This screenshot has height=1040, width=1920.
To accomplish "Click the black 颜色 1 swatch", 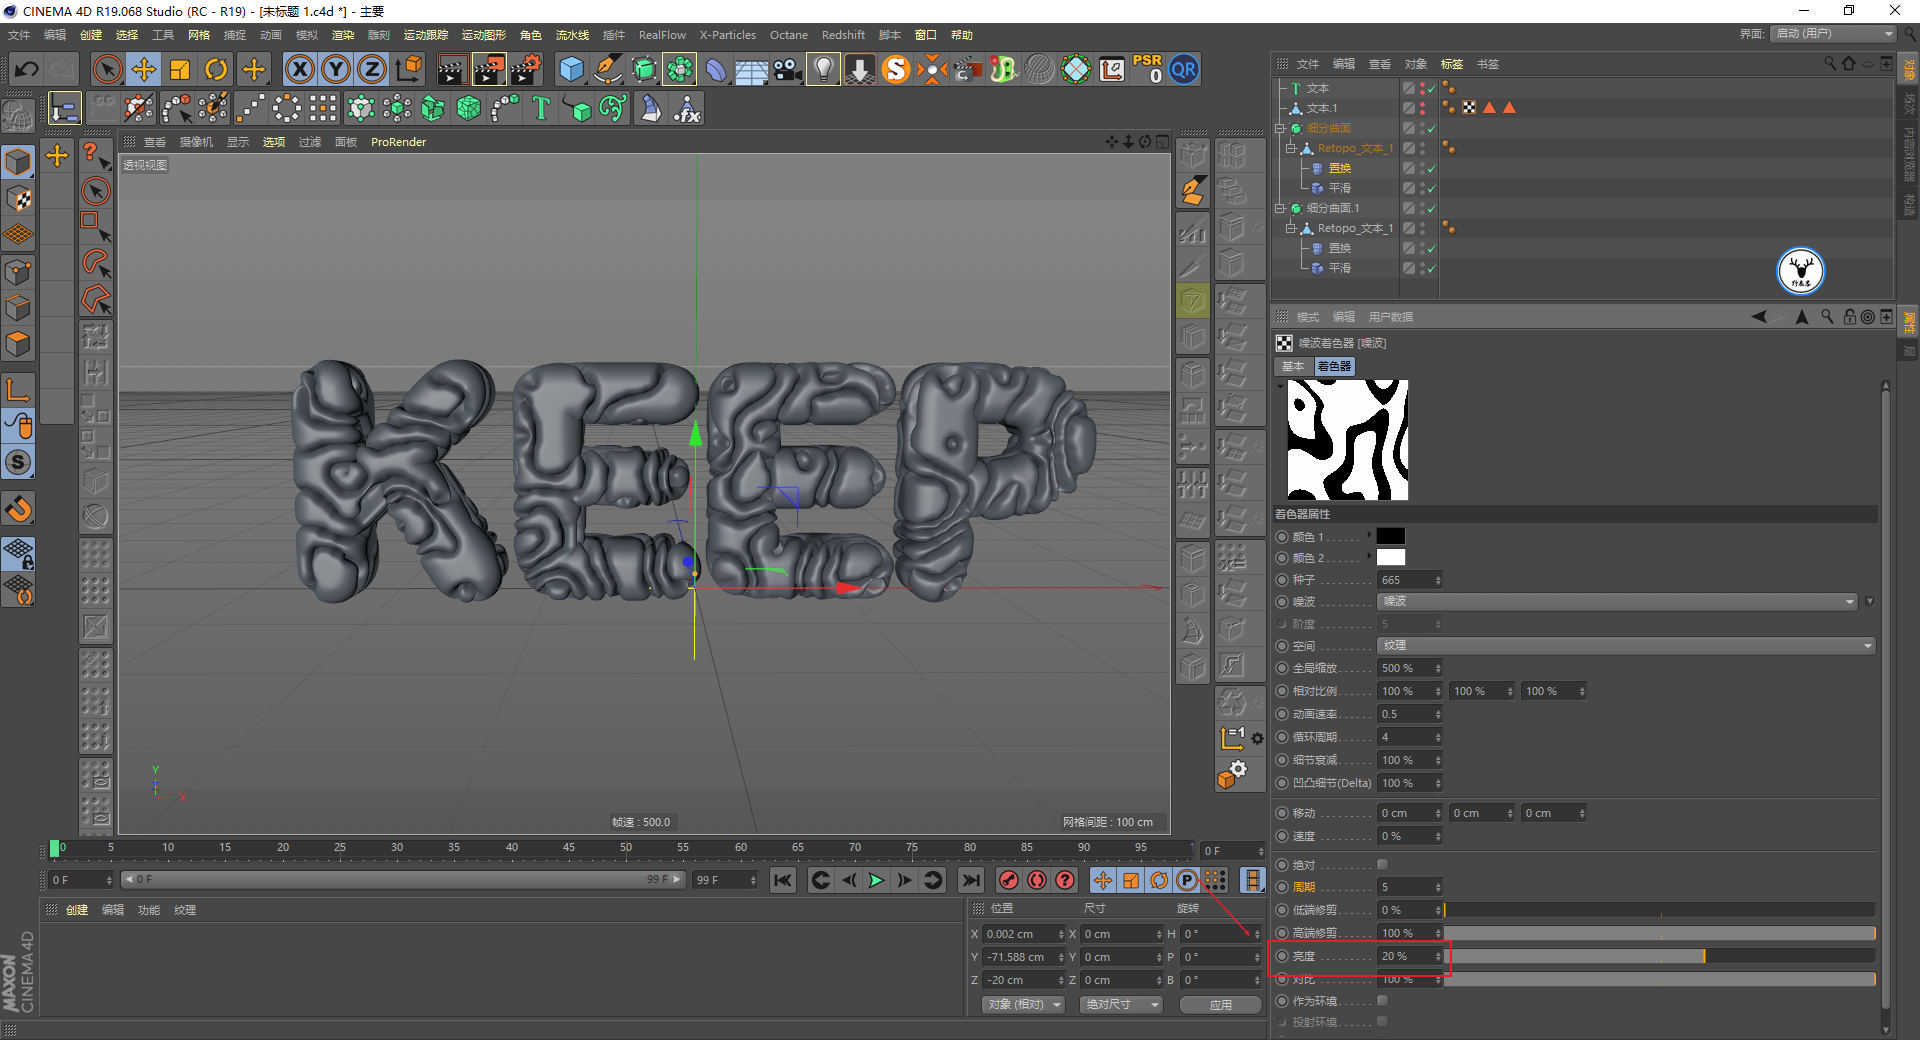I will click(1391, 536).
